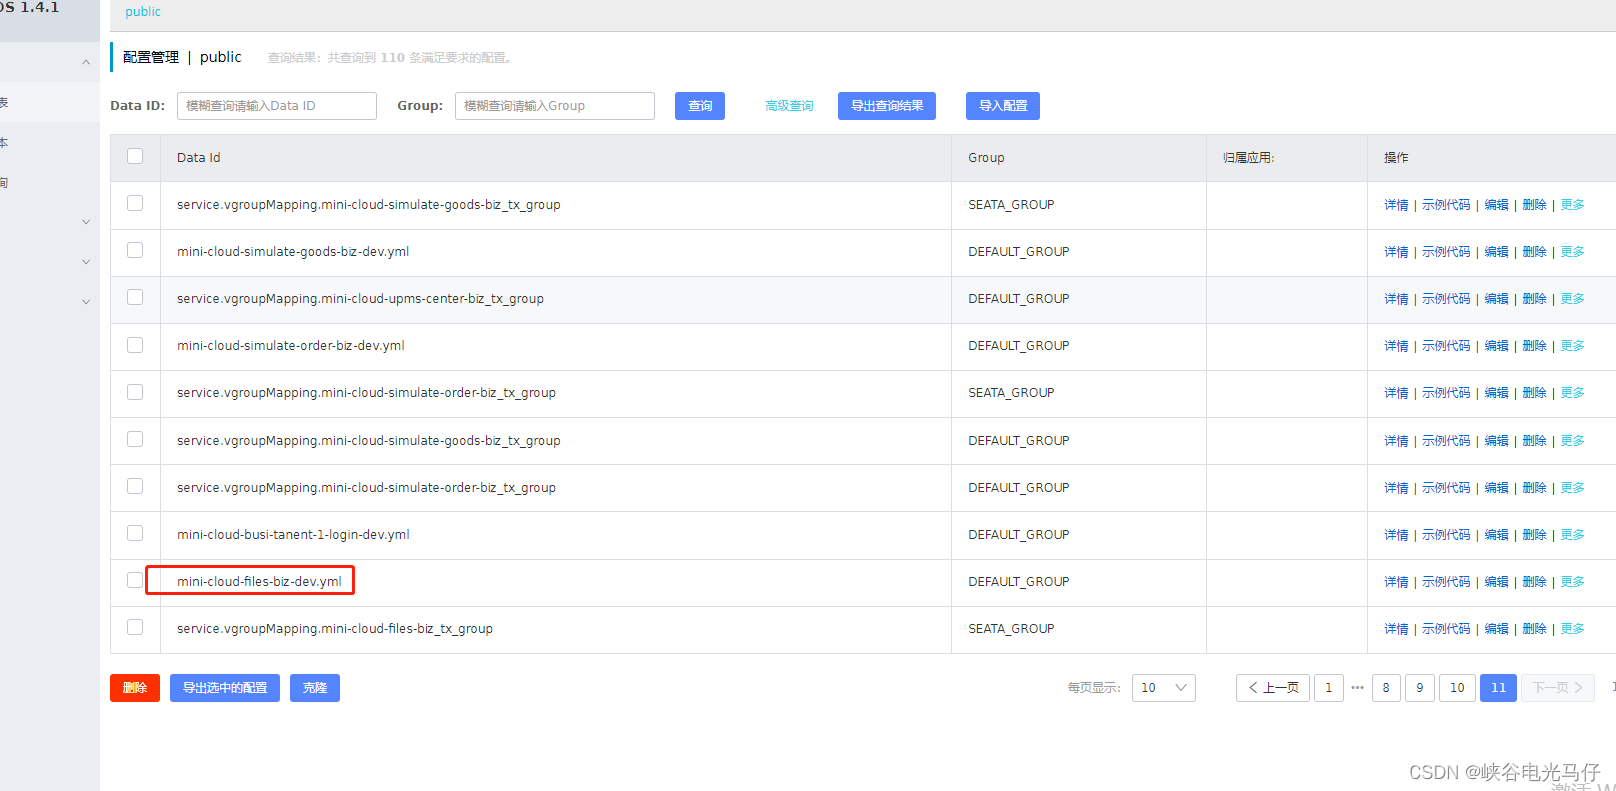Click 编辑 for mini-cloud-simulate-goods-biz-dev.yml

pyautogui.click(x=1497, y=252)
